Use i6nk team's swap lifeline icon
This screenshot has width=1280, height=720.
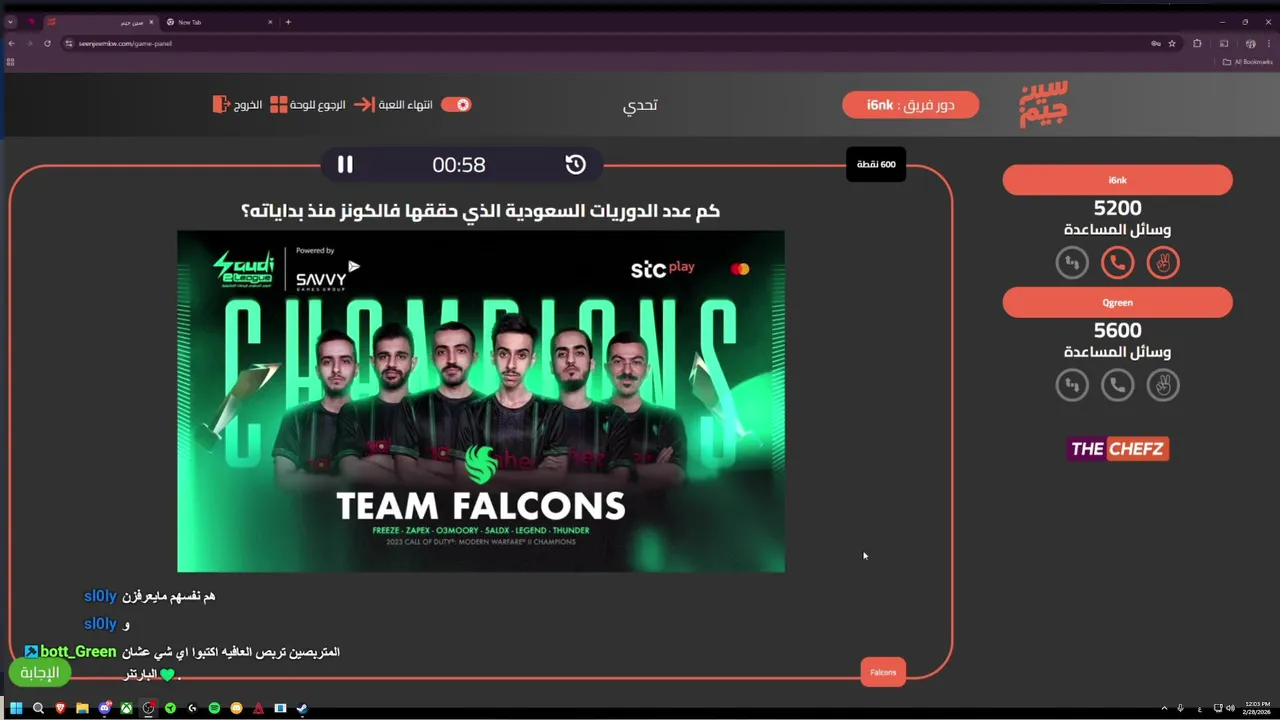coord(1072,263)
